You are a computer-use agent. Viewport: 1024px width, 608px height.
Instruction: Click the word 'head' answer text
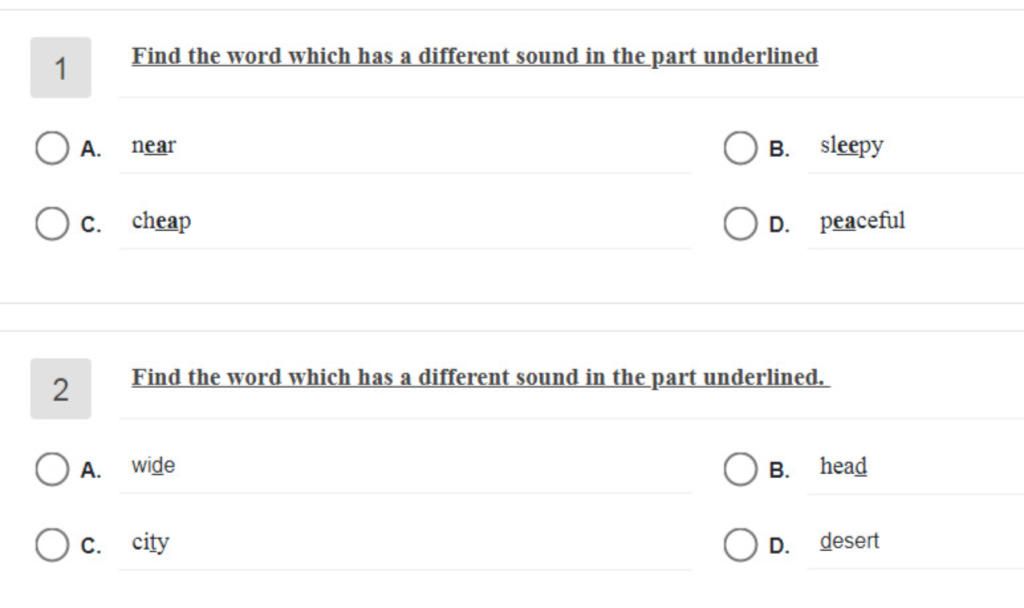(x=844, y=466)
